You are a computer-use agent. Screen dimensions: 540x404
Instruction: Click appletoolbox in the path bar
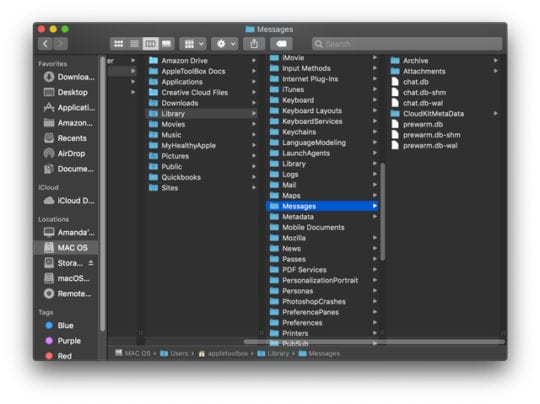pyautogui.click(x=224, y=354)
